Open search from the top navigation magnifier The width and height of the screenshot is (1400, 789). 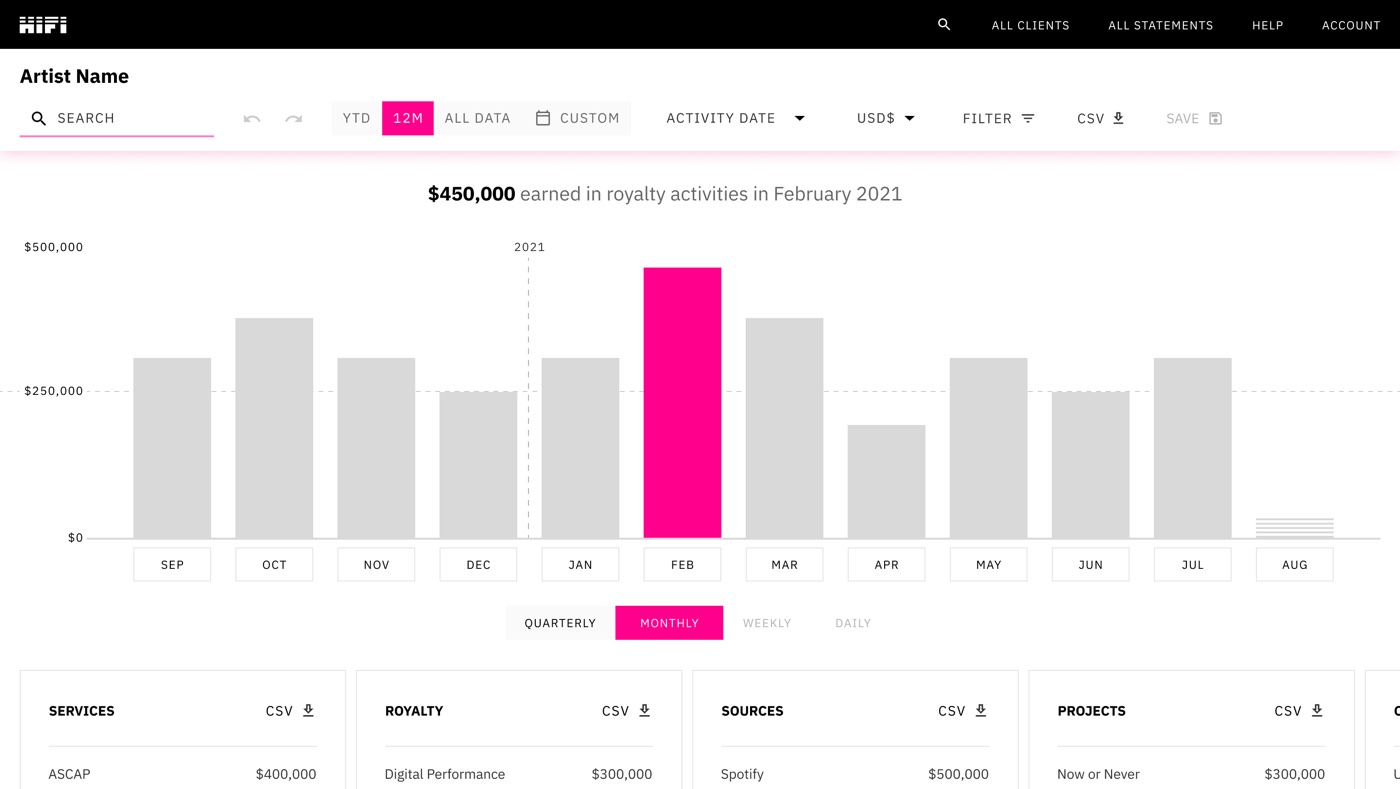[944, 24]
